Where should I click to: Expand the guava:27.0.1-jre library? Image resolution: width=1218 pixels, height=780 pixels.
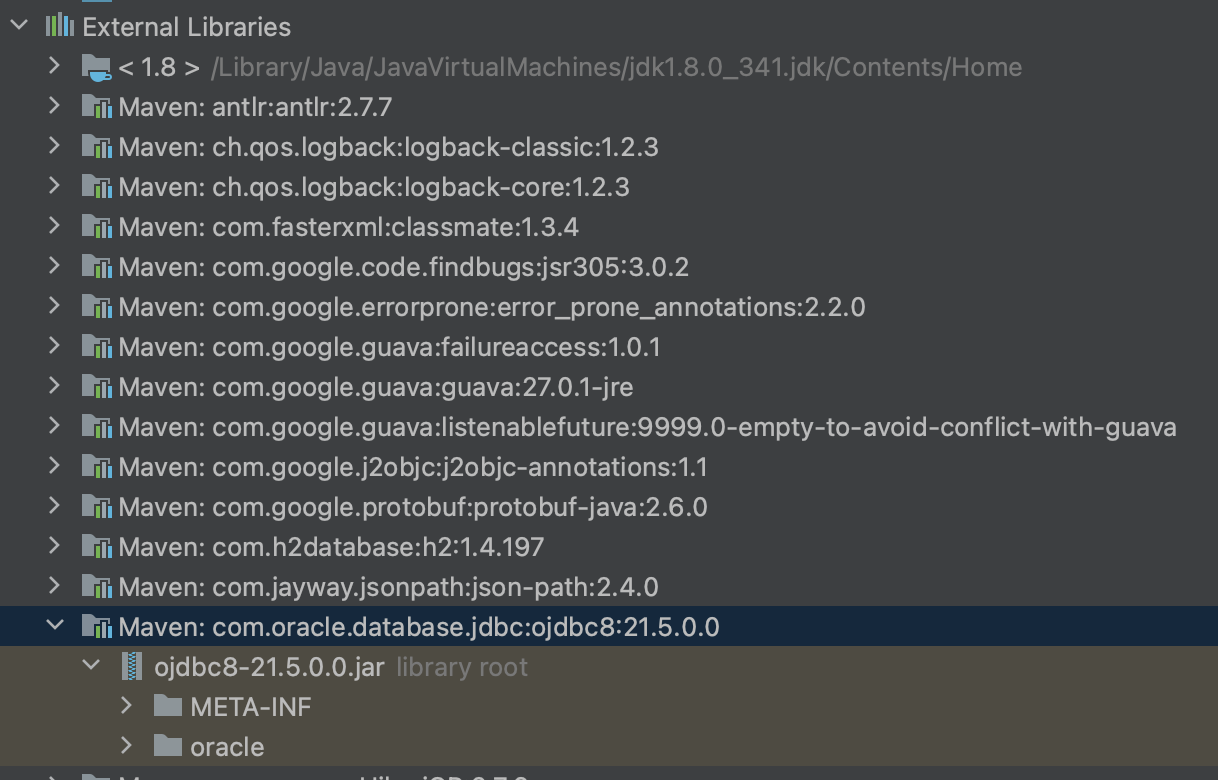coord(55,386)
